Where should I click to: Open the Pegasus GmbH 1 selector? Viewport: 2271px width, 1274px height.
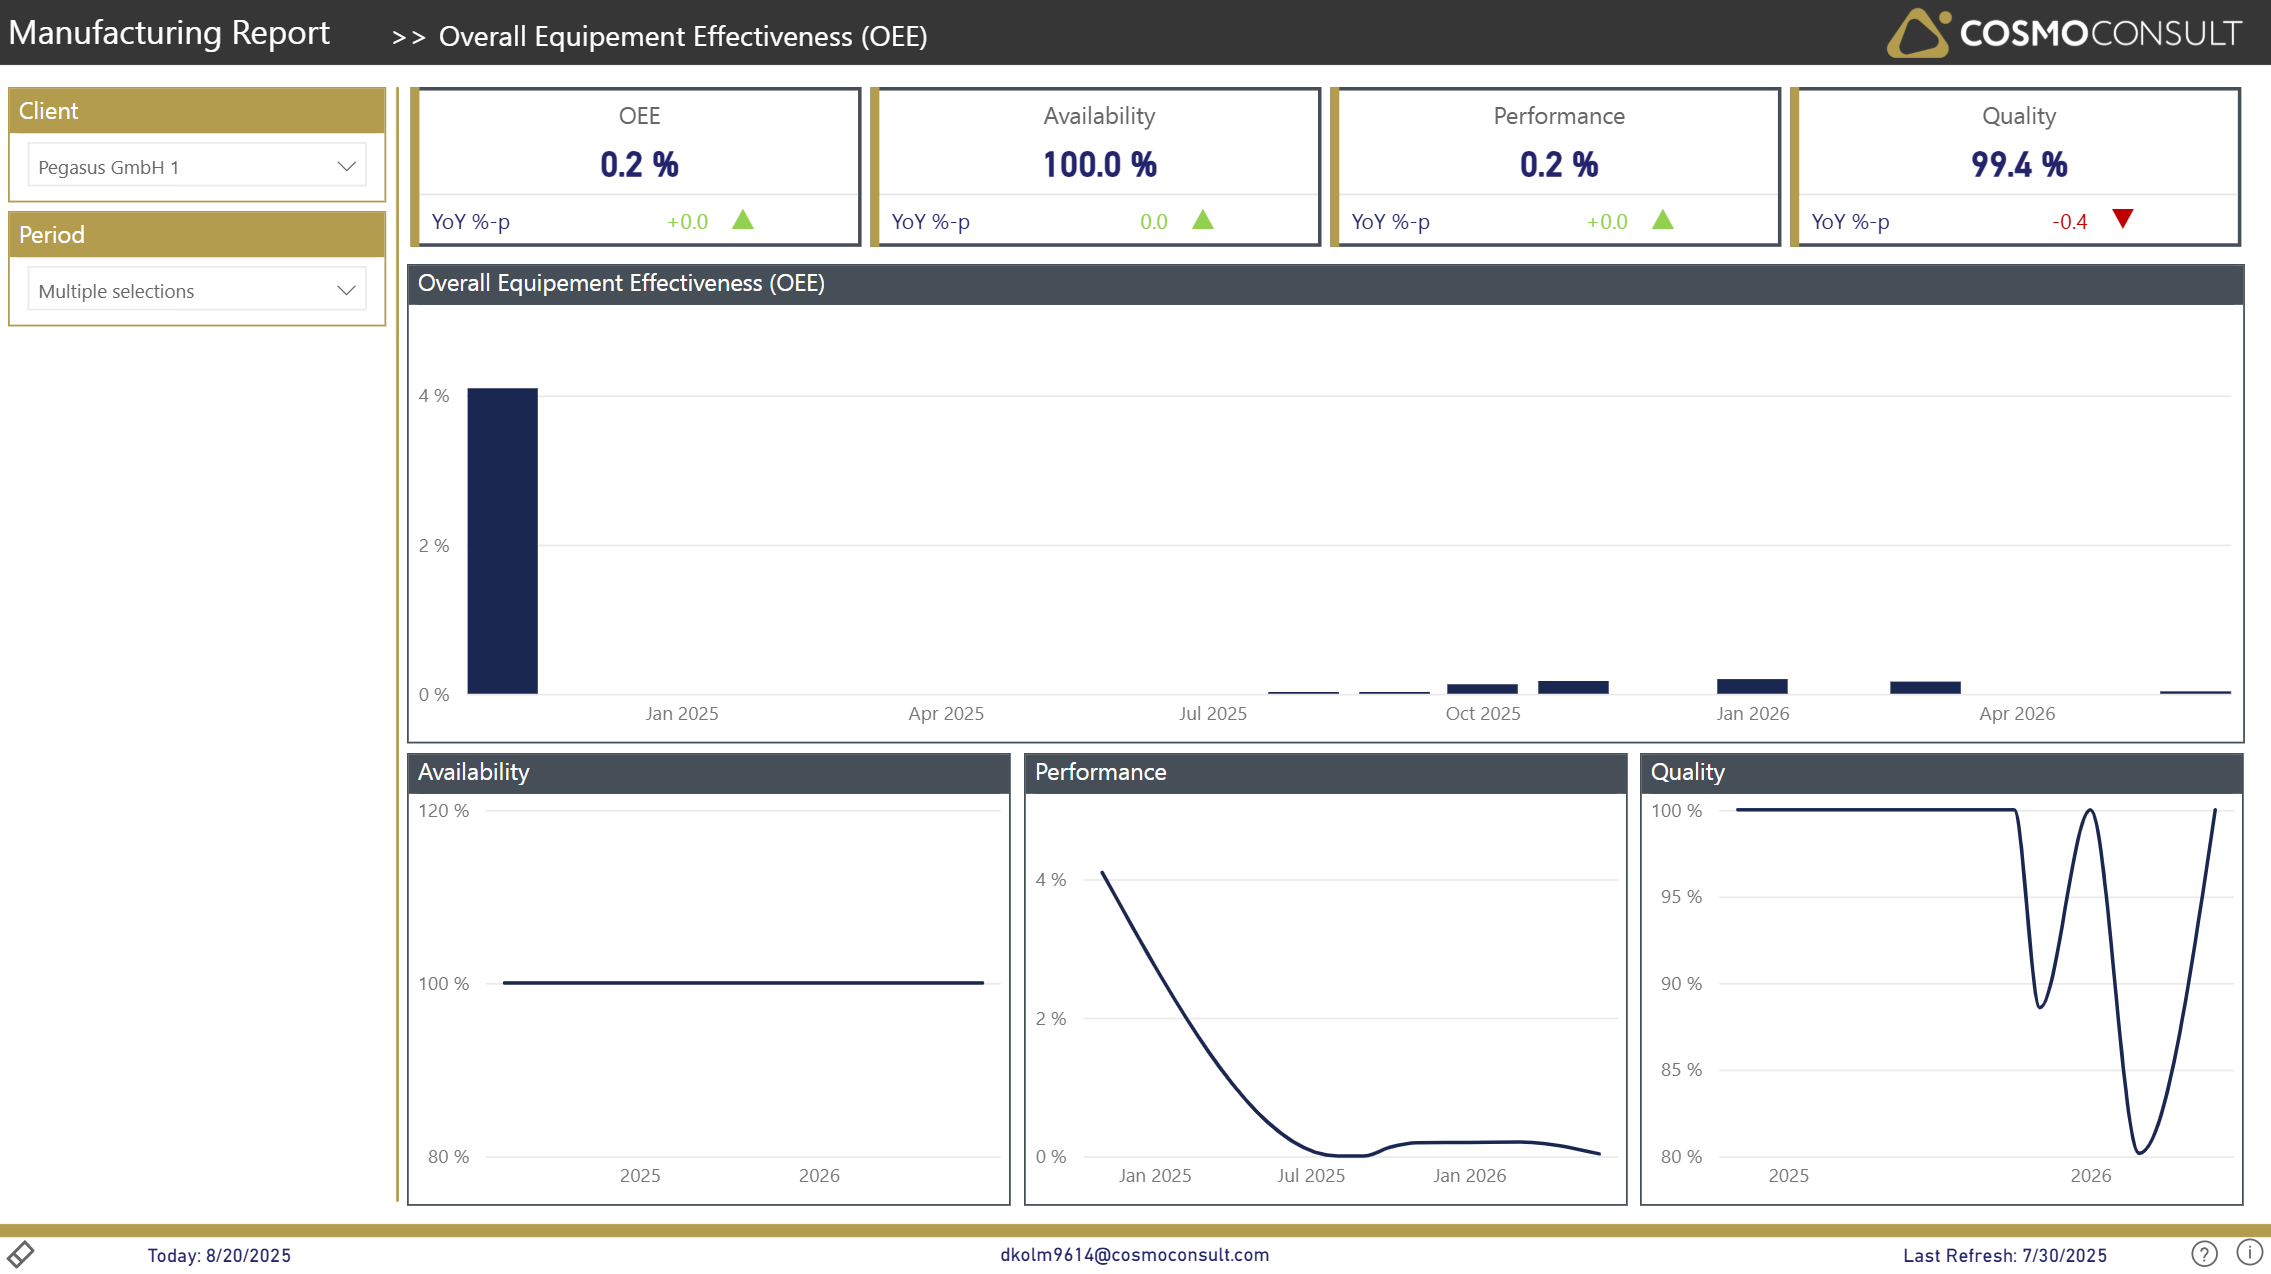pyautogui.click(x=180, y=166)
